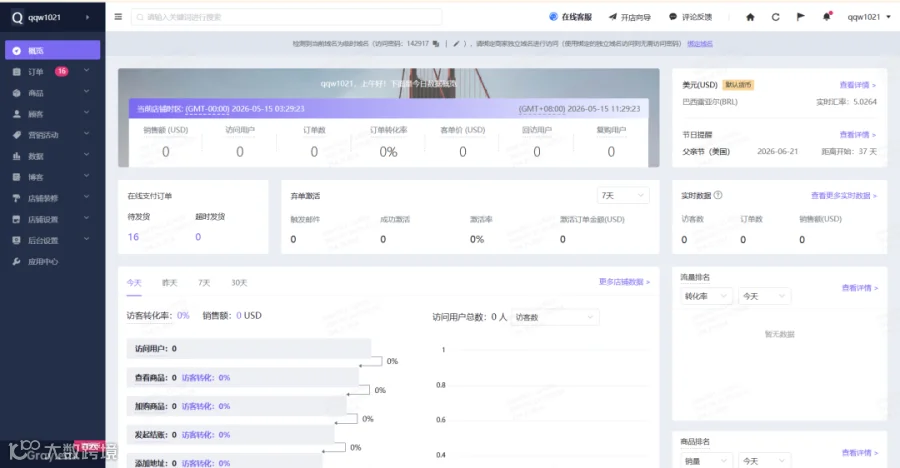This screenshot has height=468, width=900.
Task: Click the help icon next to 实时数据
Action: [718, 195]
